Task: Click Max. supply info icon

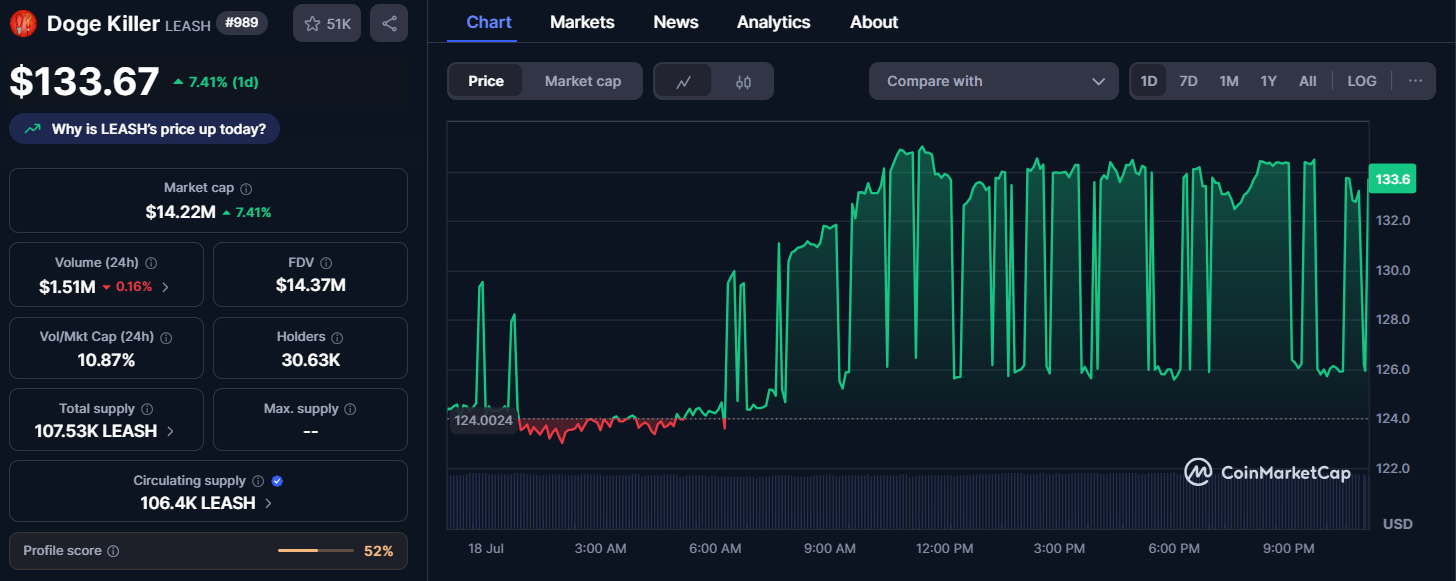Action: (x=350, y=409)
